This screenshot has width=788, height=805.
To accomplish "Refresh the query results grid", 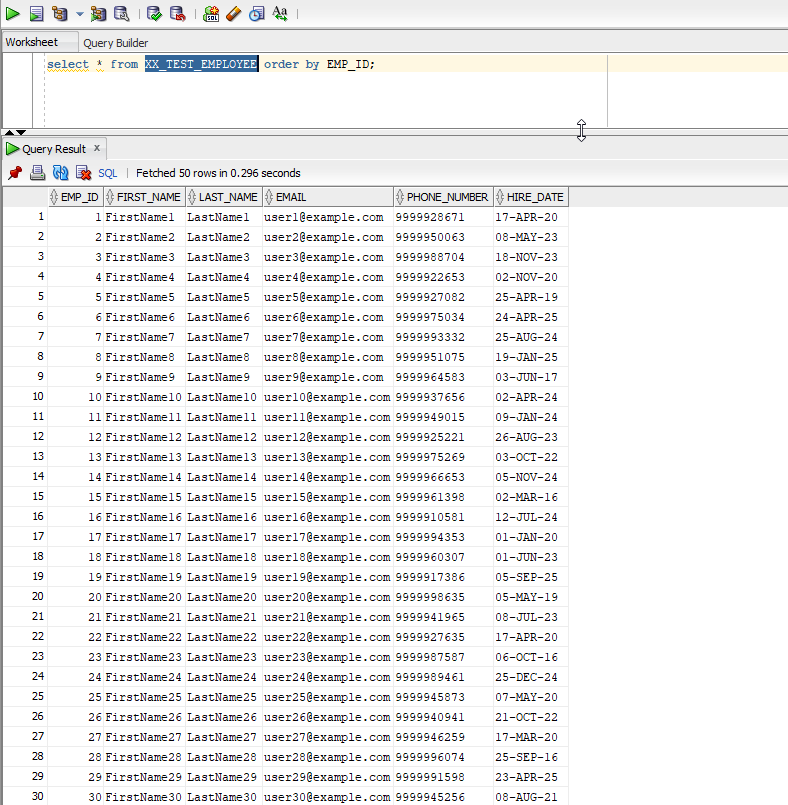I will [61, 173].
